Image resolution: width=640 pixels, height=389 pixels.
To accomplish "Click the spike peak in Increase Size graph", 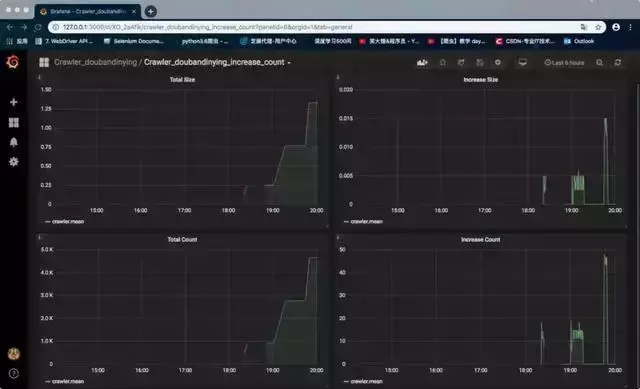I will click(x=605, y=119).
